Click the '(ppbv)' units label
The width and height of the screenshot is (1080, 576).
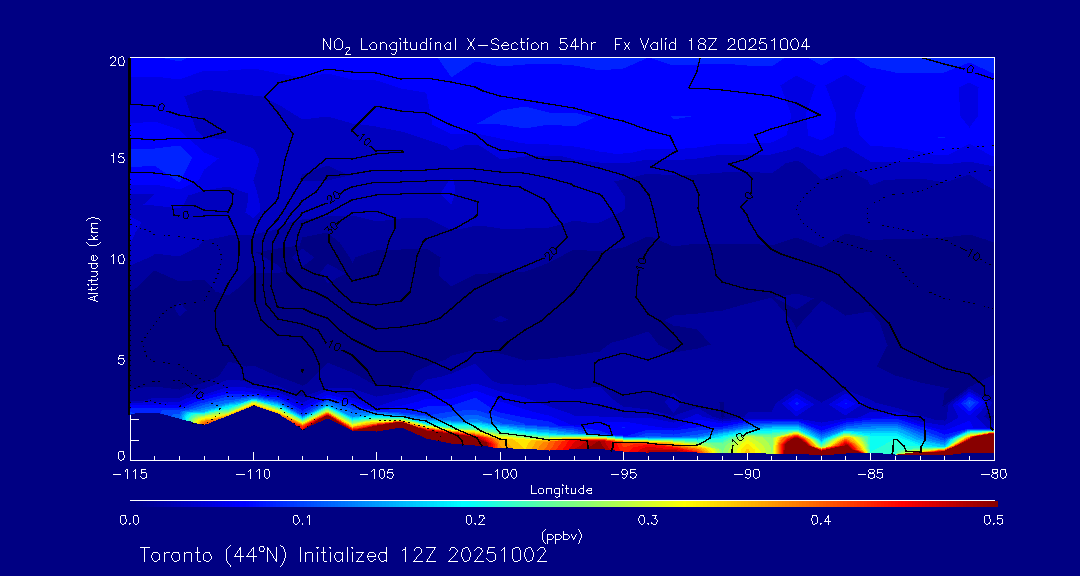tap(562, 537)
